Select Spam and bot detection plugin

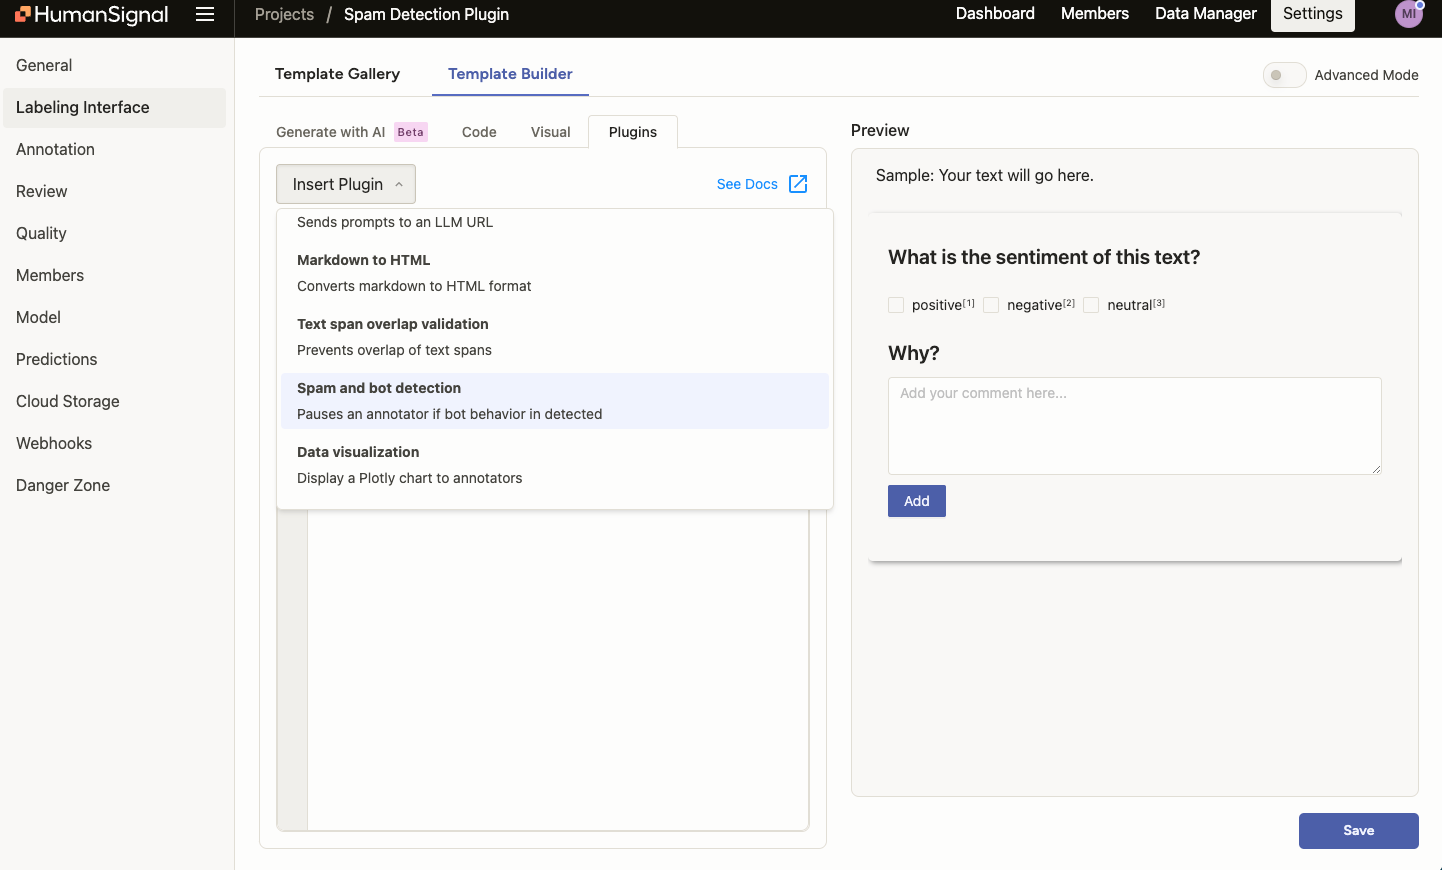click(x=555, y=401)
